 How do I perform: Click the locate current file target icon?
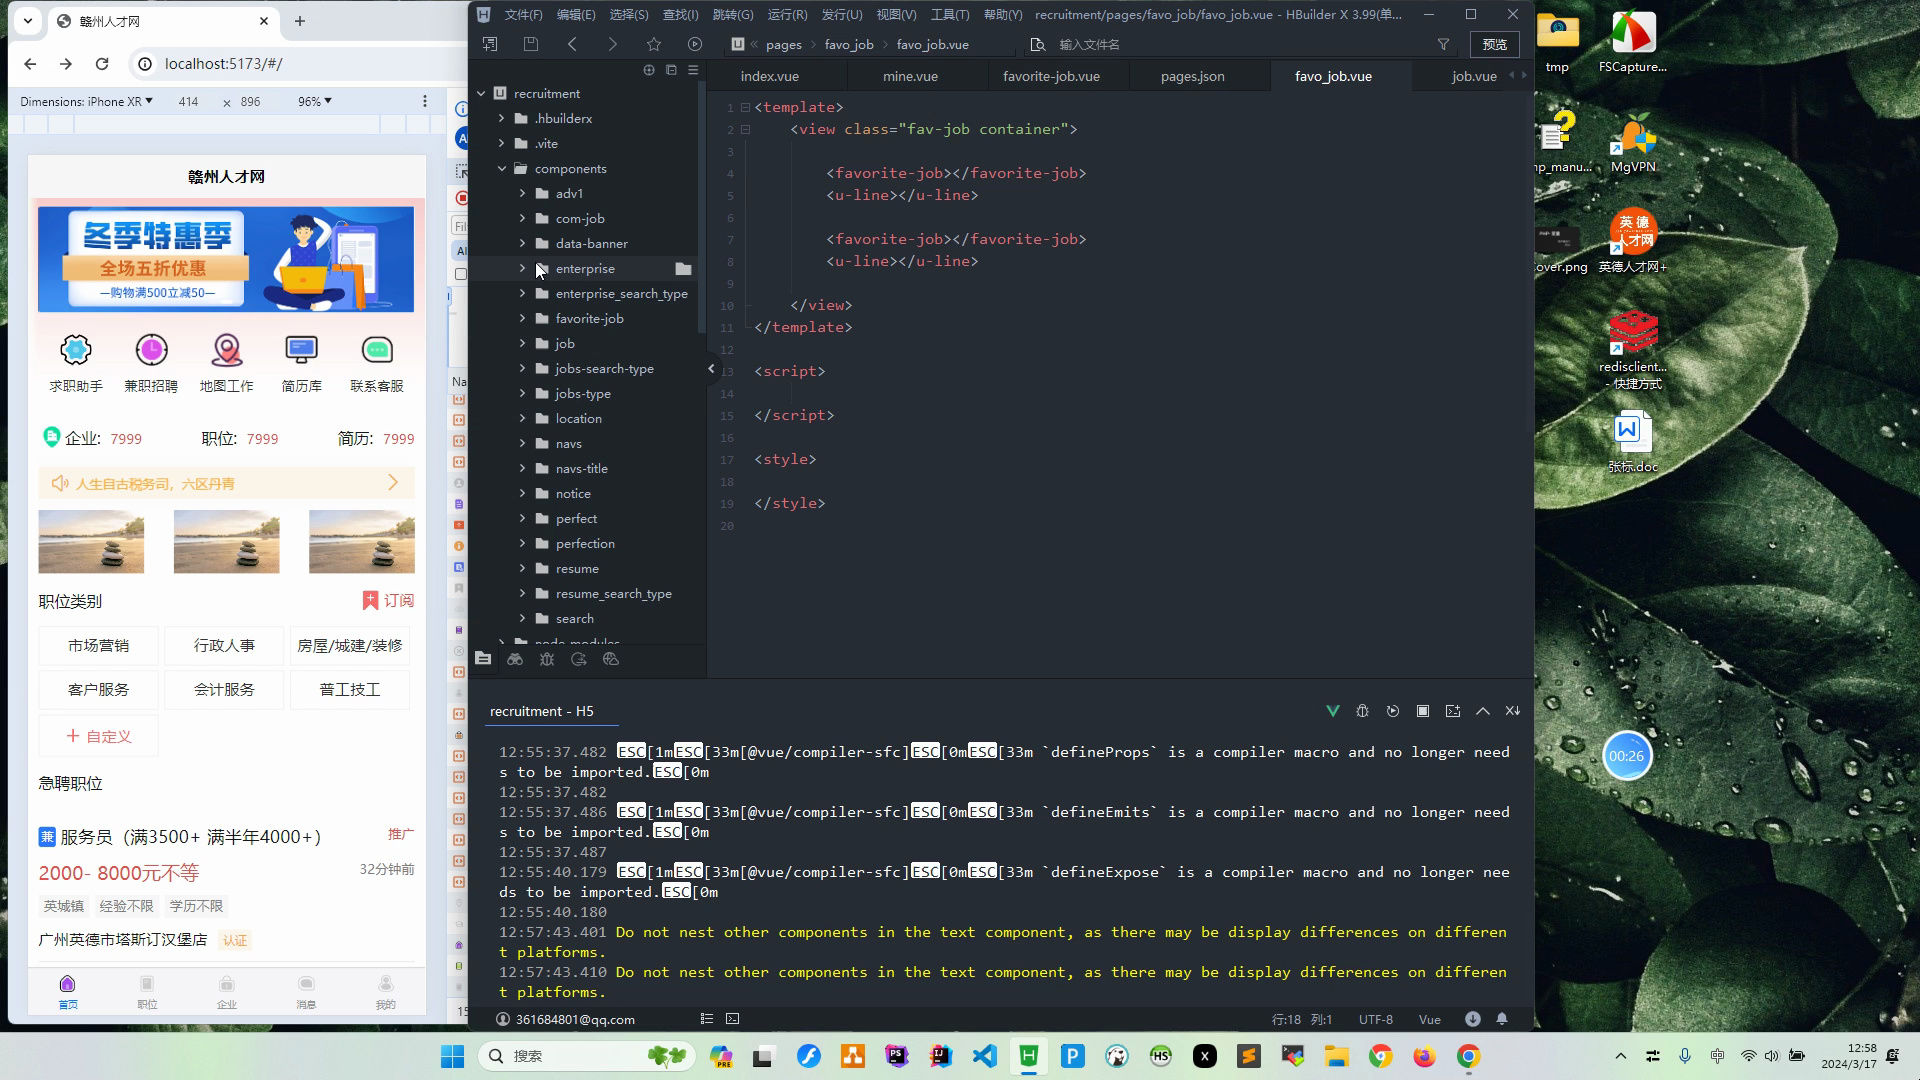[x=649, y=70]
